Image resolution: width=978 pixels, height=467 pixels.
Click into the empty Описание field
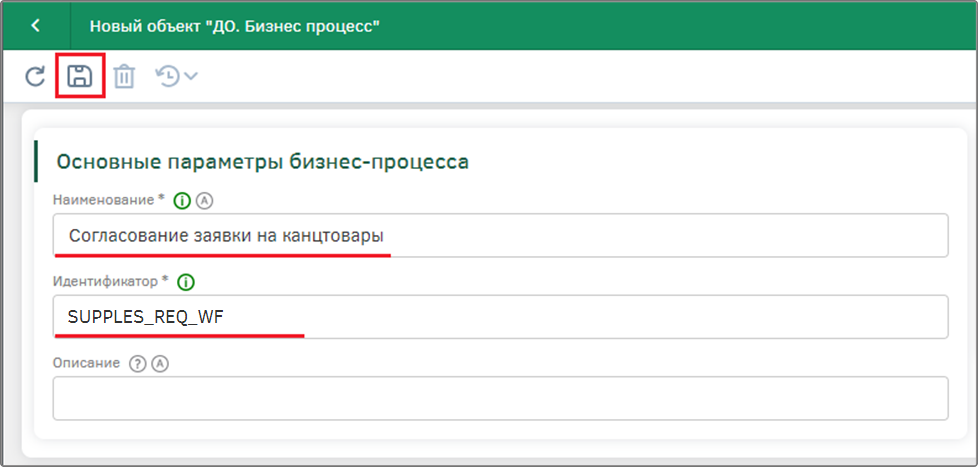[x=500, y=398]
